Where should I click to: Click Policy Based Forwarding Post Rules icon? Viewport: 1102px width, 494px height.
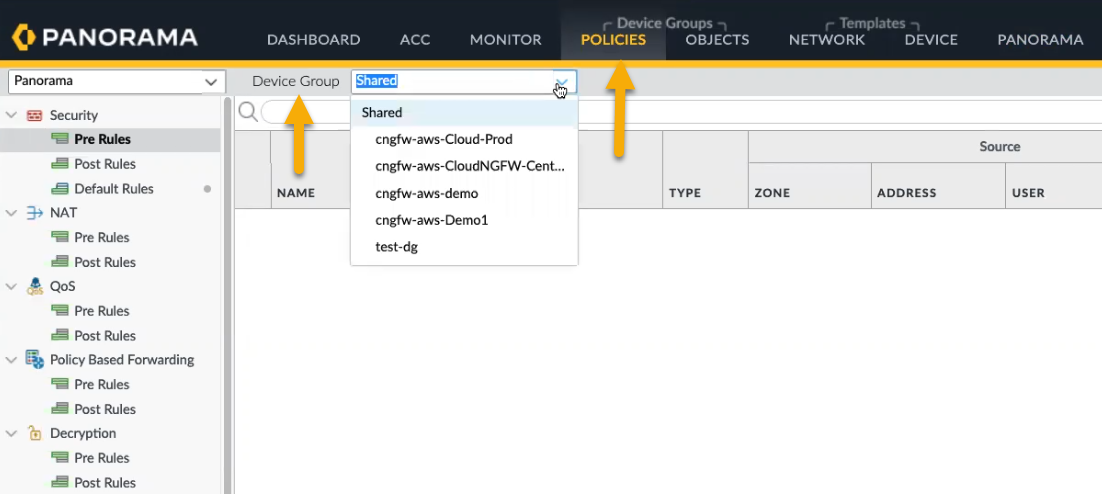60,408
